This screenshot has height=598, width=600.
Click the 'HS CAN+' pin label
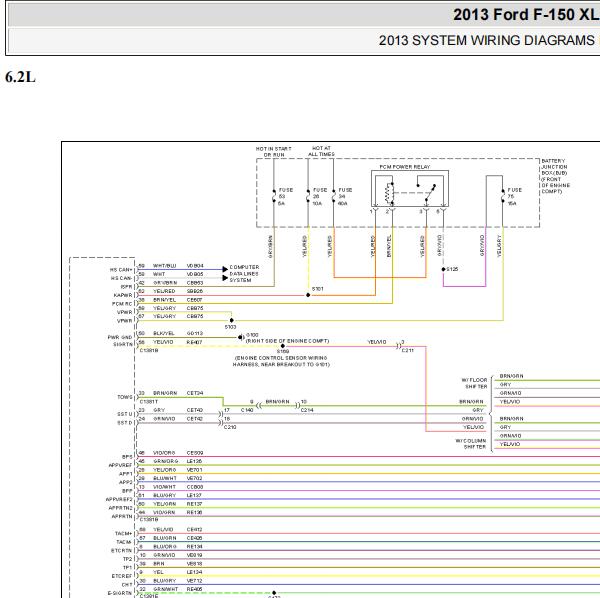point(121,270)
